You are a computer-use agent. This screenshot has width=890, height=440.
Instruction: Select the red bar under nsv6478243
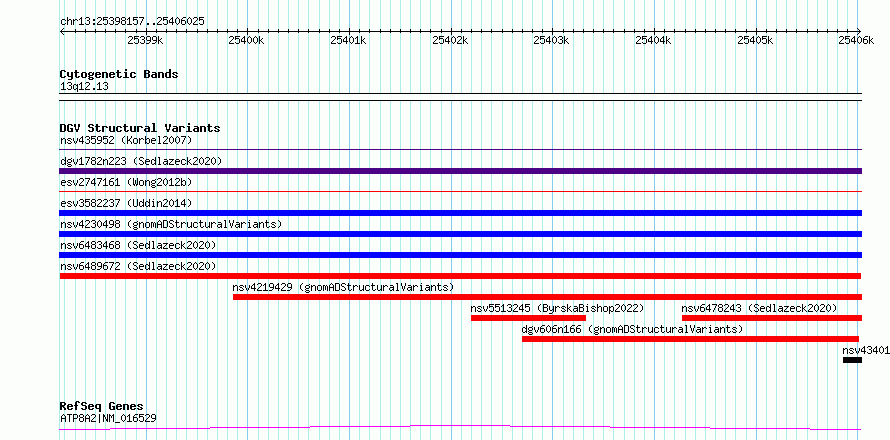pos(772,318)
